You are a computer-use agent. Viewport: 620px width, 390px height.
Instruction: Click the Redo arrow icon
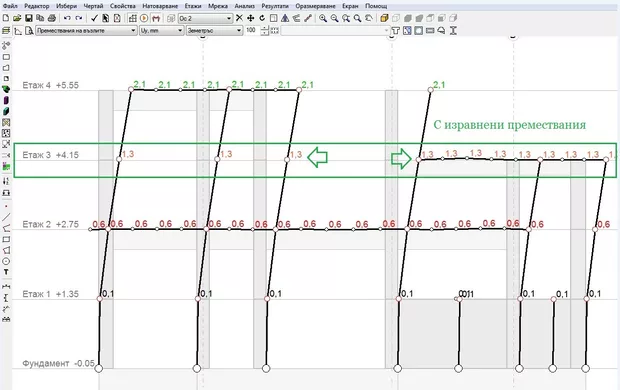[x=79, y=18]
